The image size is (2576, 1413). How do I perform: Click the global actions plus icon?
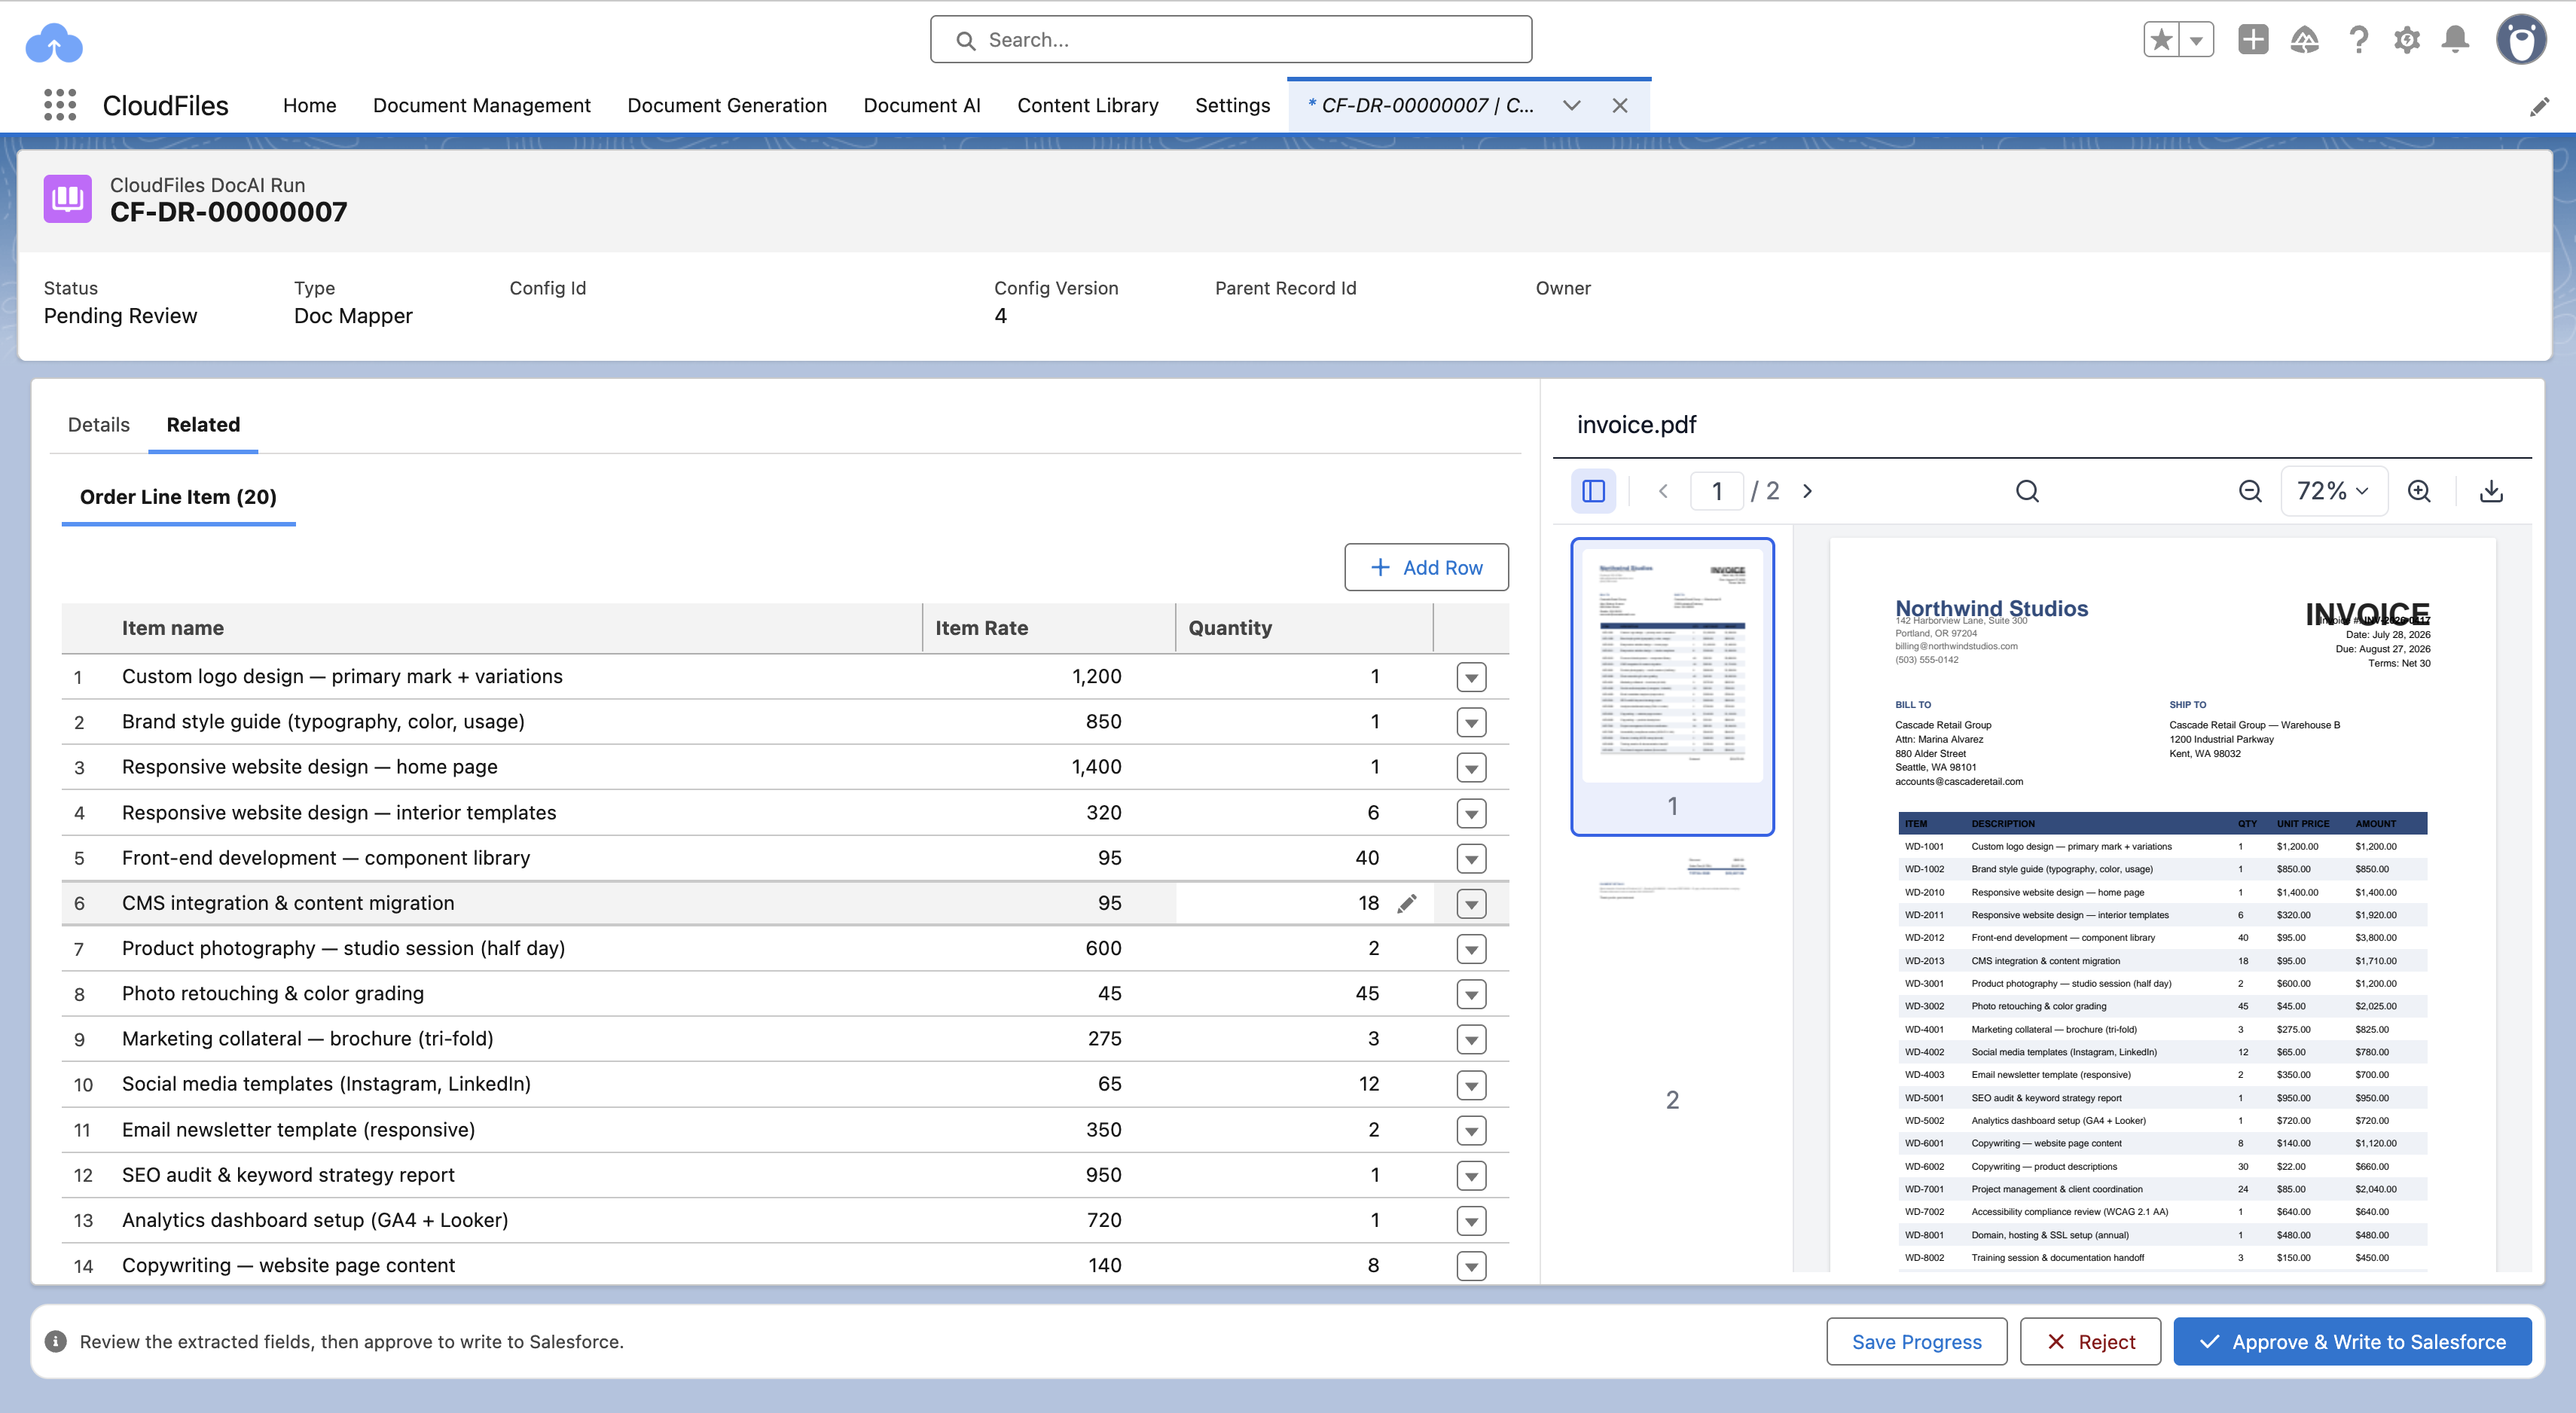[x=2253, y=40]
